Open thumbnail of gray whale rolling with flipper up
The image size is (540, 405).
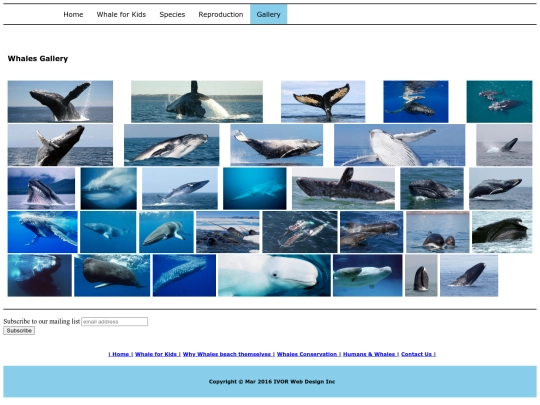click(x=343, y=188)
